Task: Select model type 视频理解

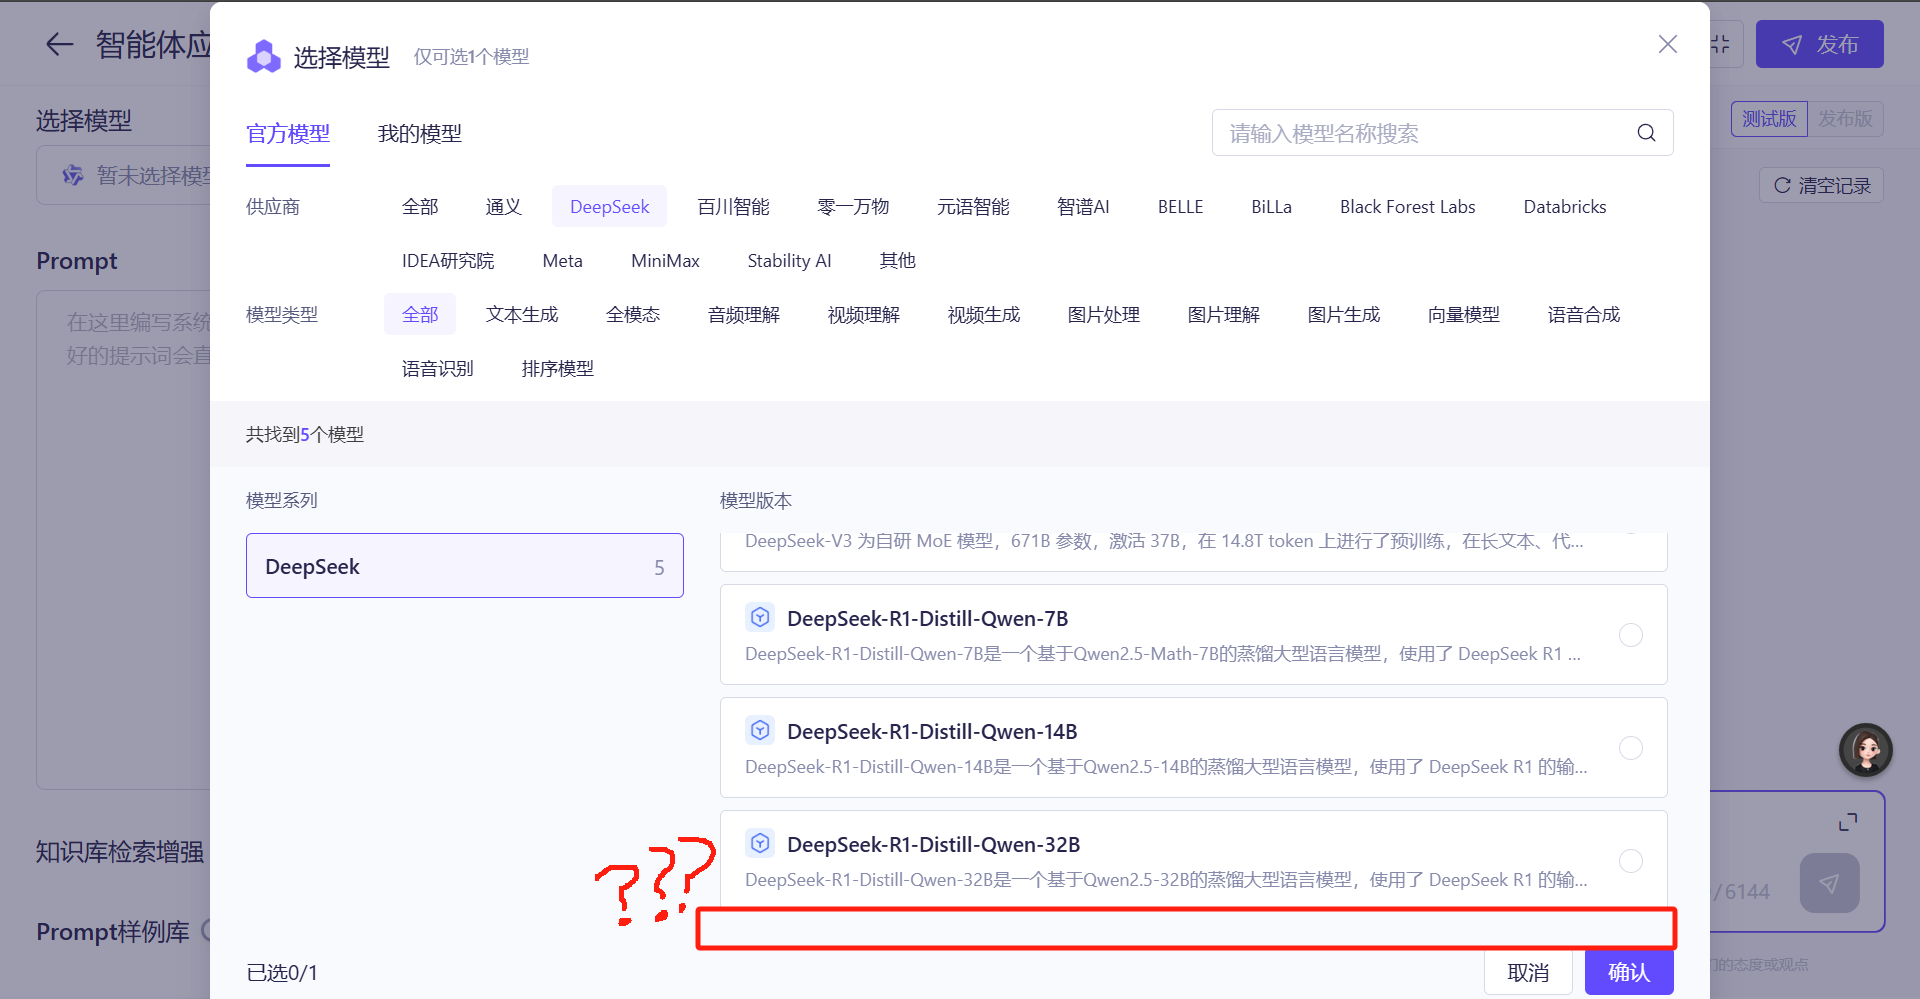Action: coord(864,315)
